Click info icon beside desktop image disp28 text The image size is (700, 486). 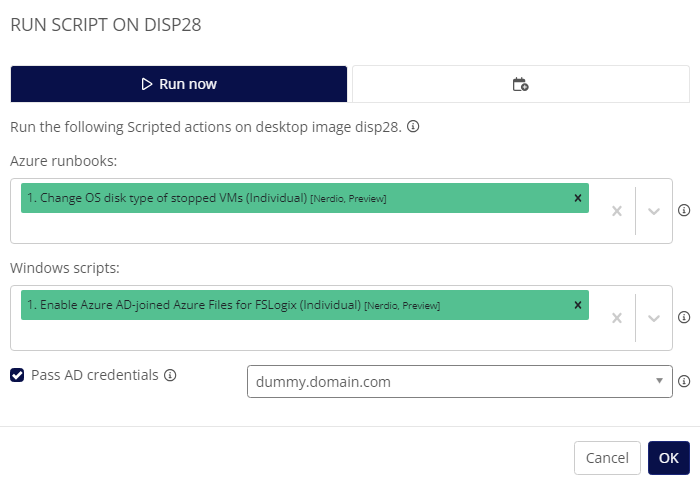413,127
